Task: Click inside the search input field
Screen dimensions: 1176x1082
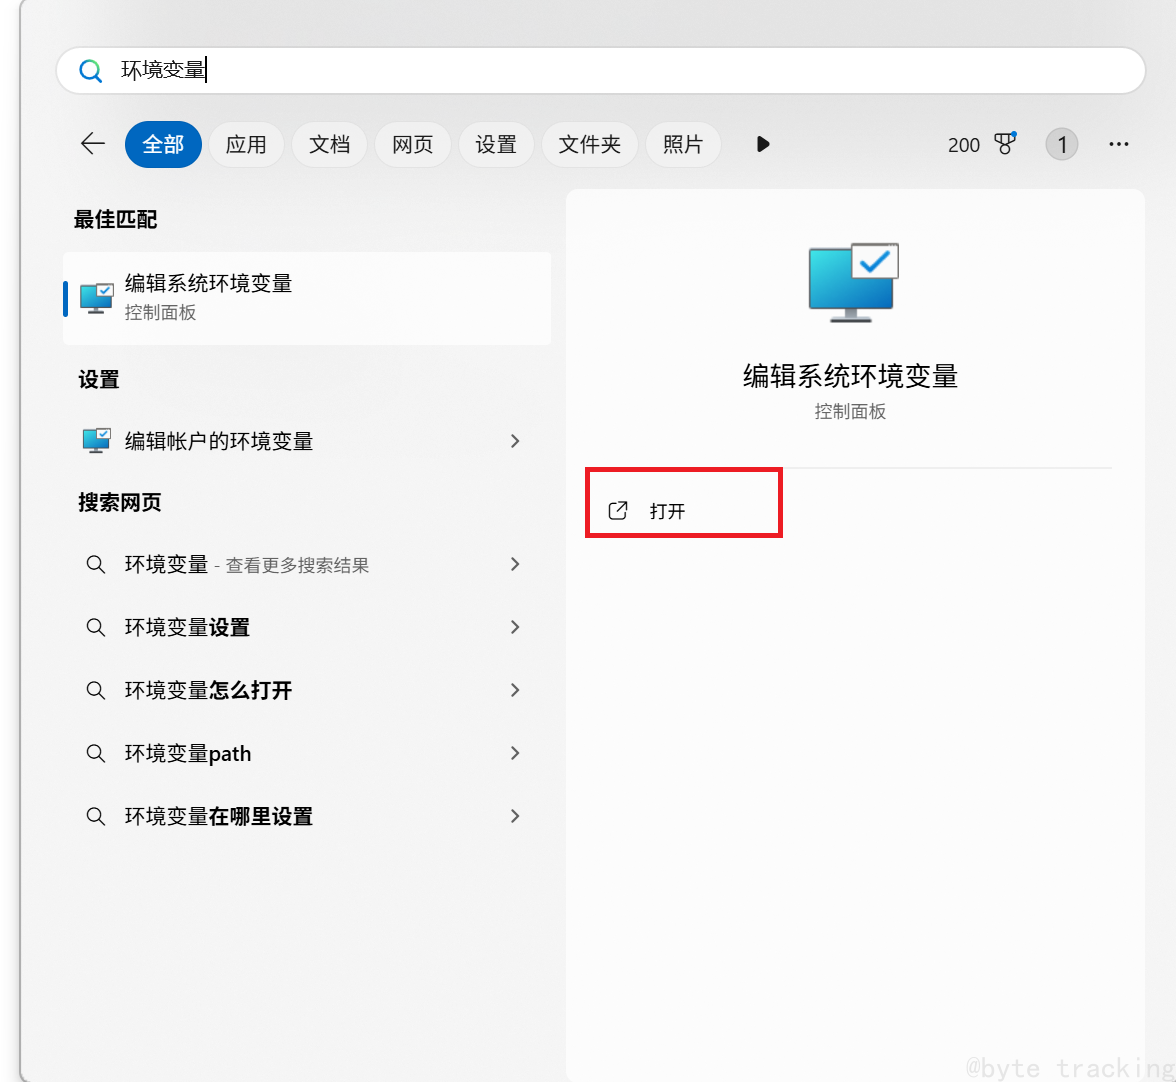Action: click(x=400, y=70)
